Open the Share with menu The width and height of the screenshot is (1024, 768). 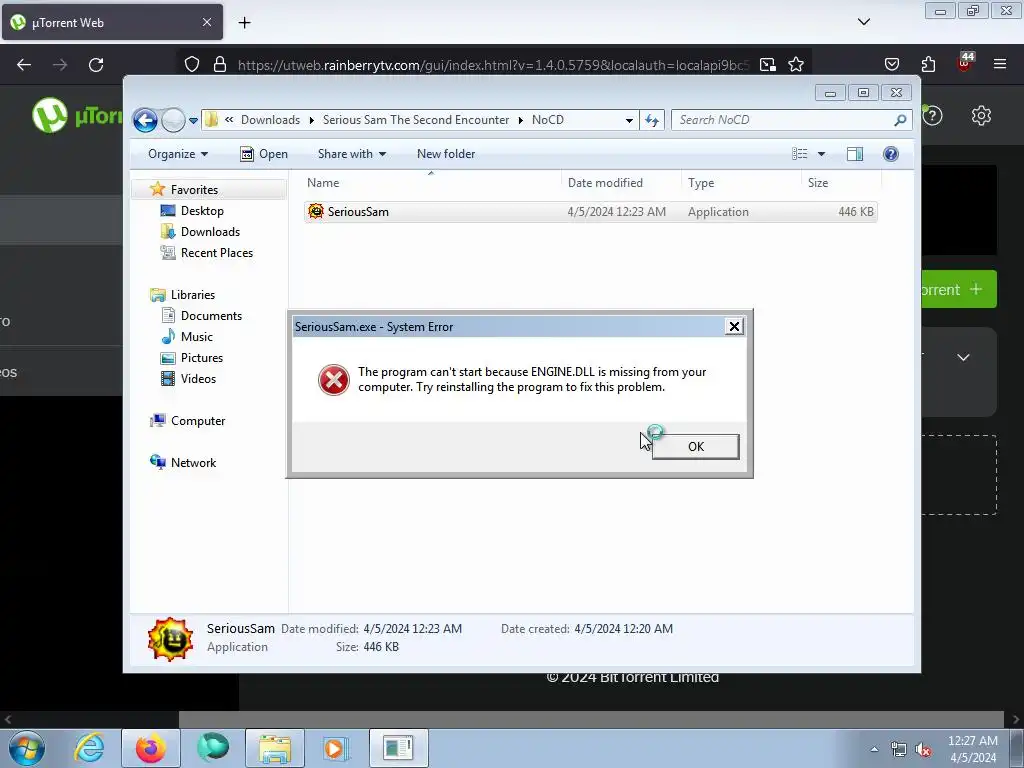[x=352, y=154]
